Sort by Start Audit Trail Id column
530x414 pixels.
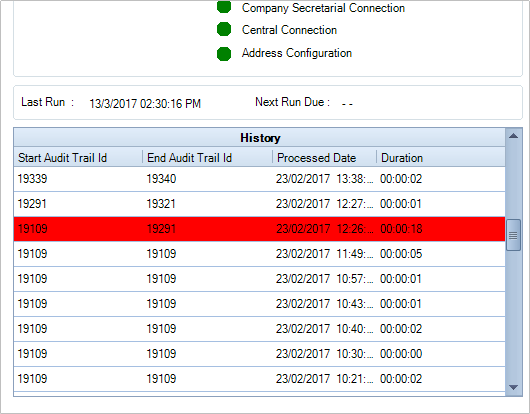[78, 157]
